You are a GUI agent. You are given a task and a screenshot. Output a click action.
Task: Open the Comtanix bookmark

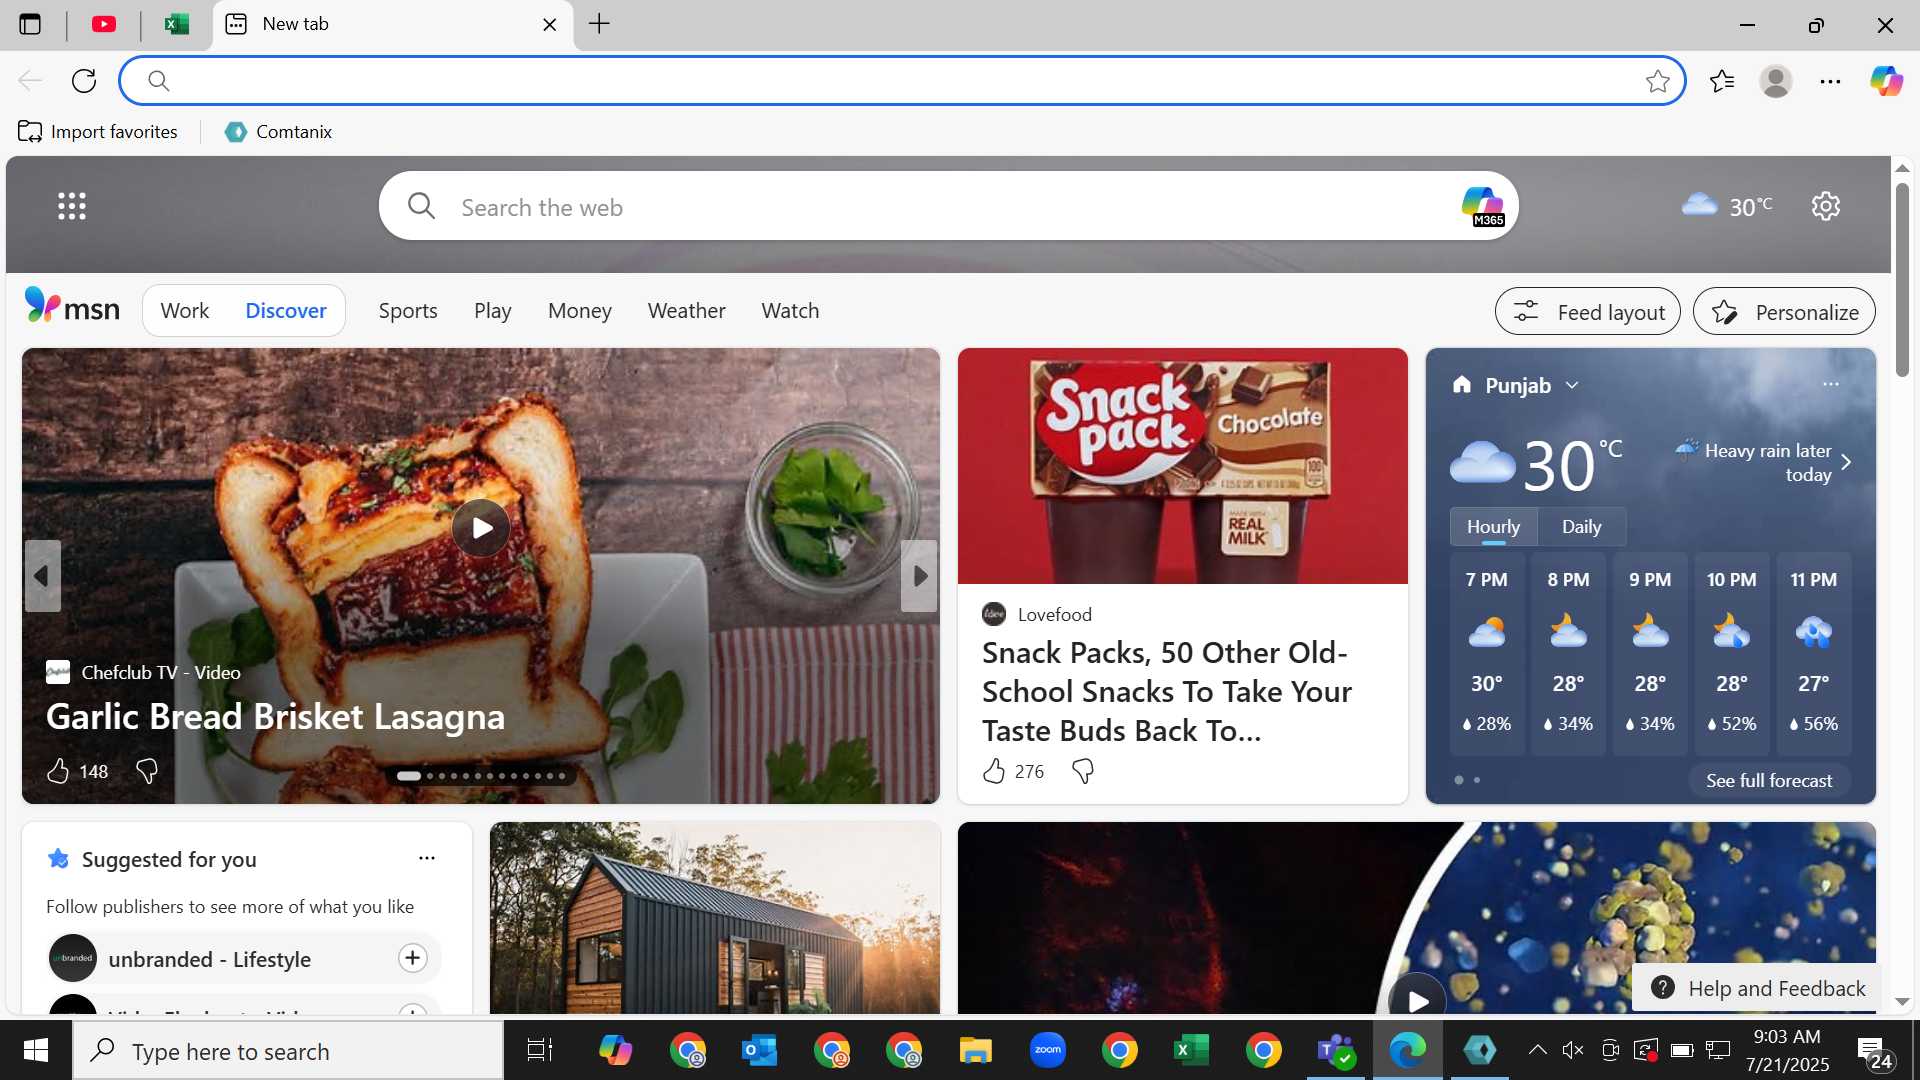click(278, 132)
